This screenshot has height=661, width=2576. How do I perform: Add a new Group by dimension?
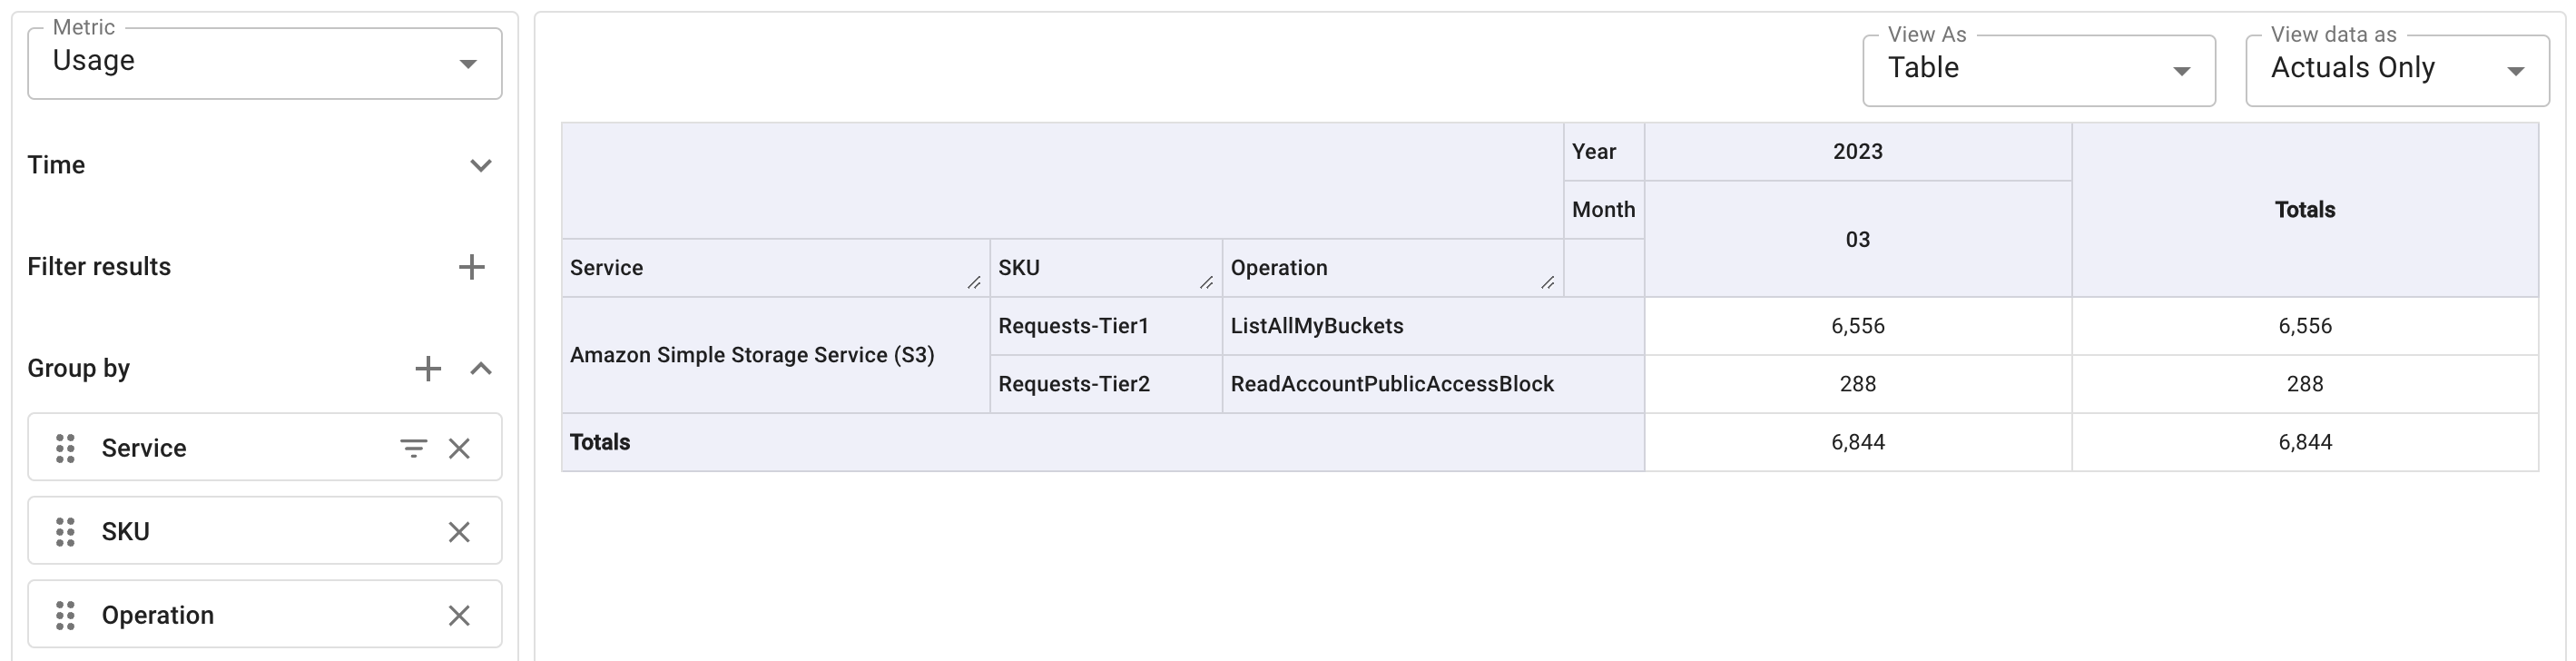[428, 369]
